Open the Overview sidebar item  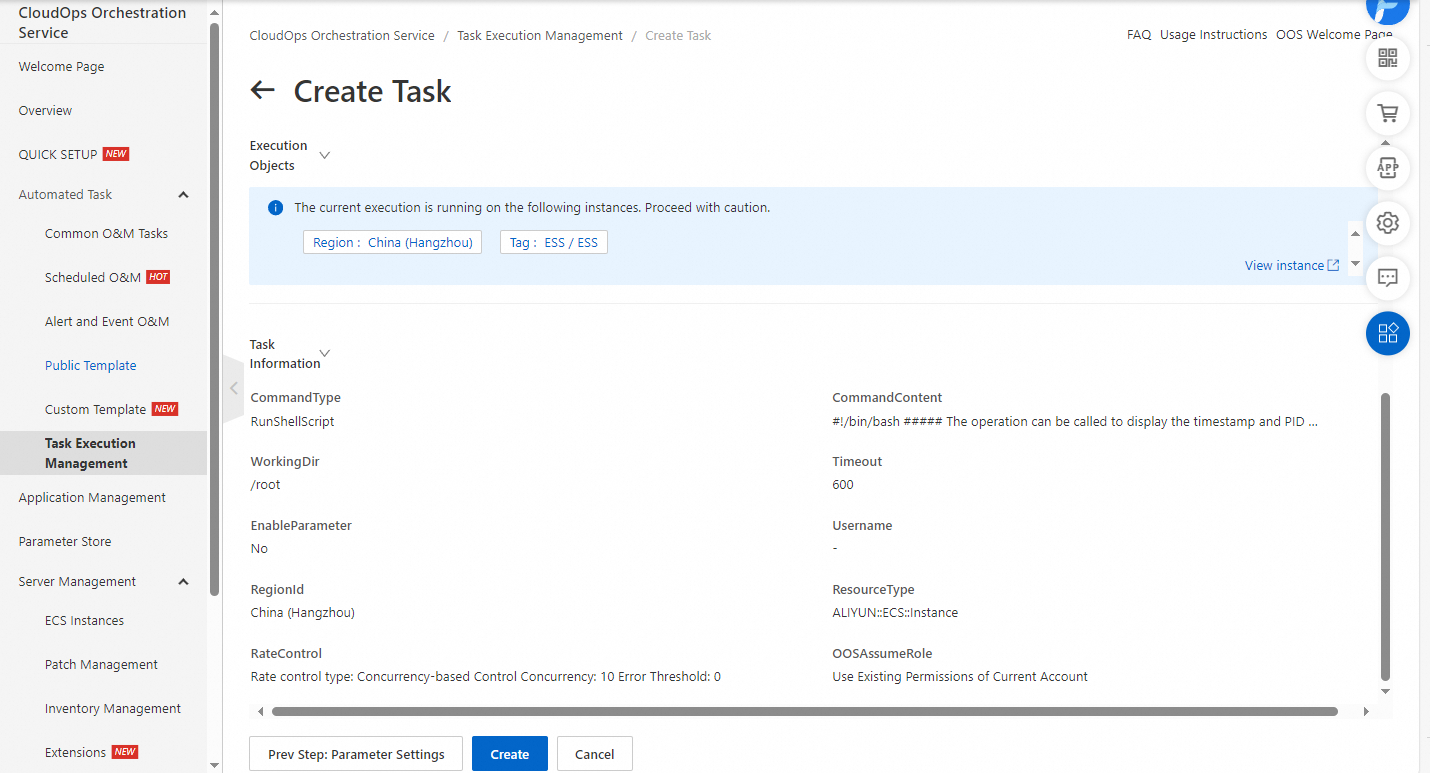click(45, 111)
